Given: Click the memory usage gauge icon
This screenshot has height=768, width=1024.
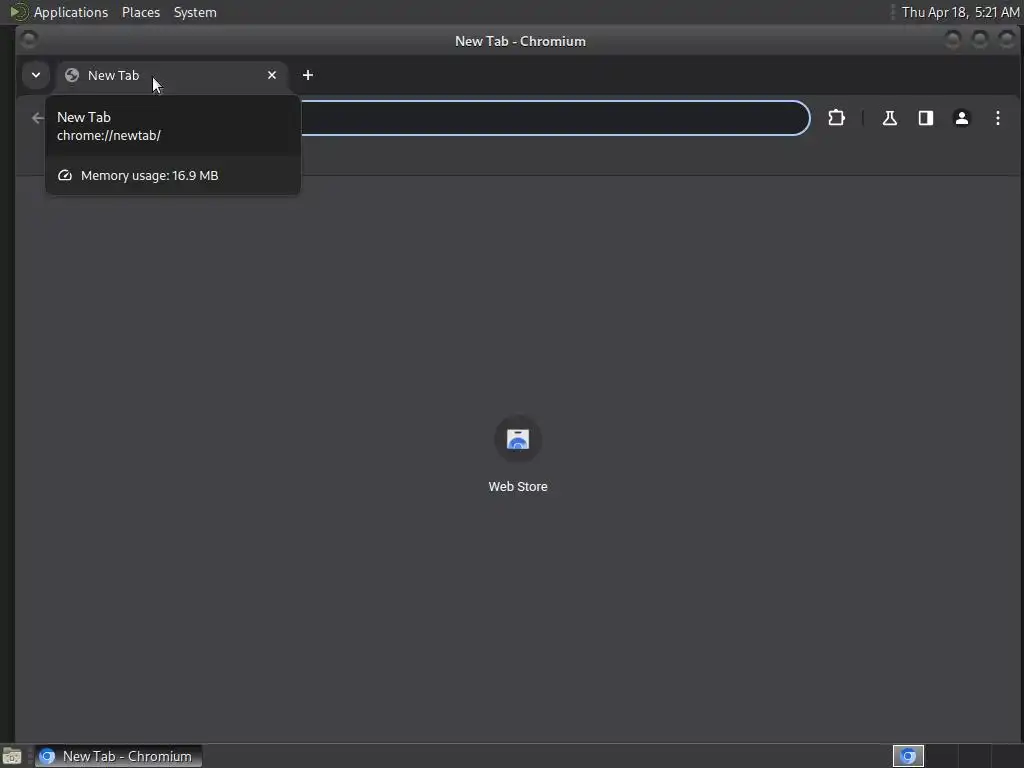Looking at the screenshot, I should (x=65, y=176).
